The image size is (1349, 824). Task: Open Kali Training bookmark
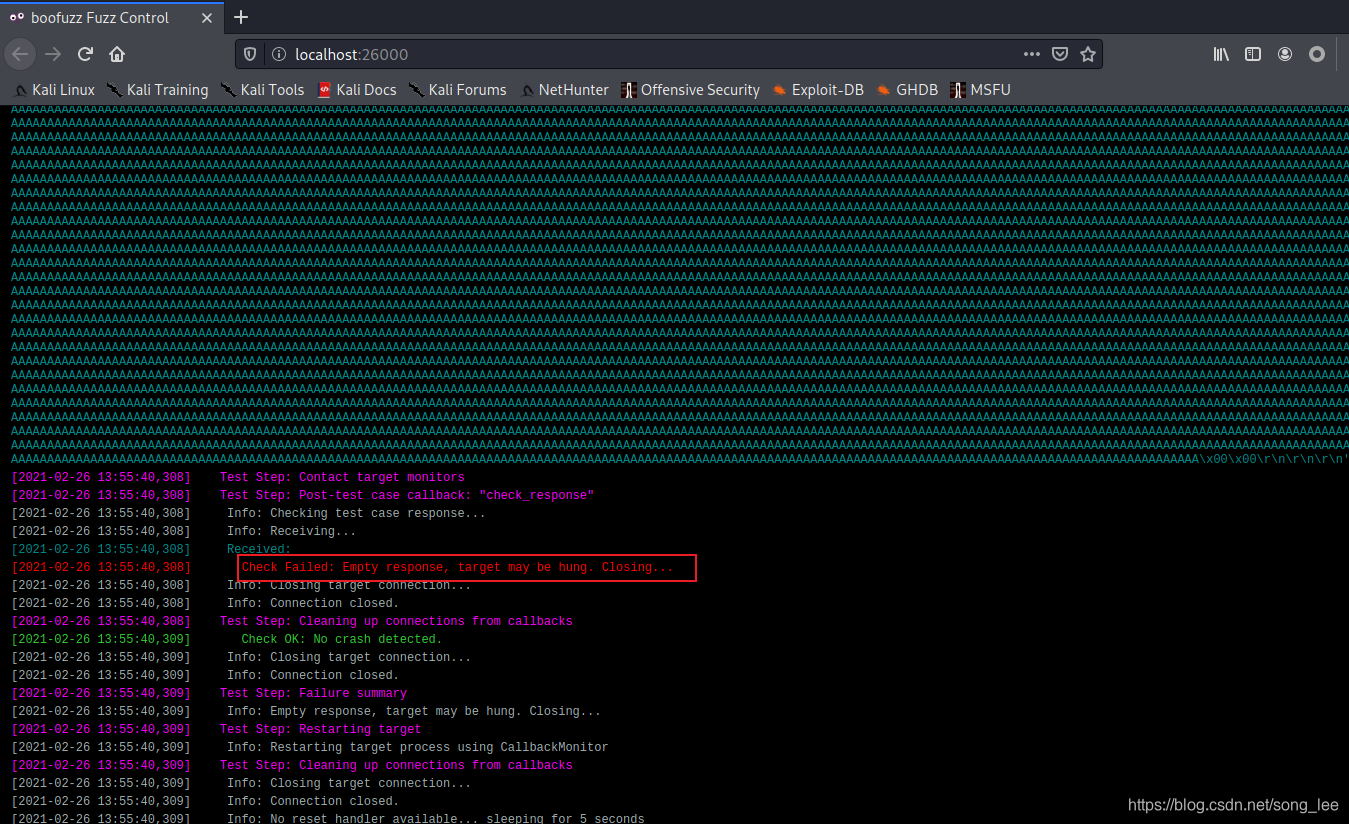[x=158, y=90]
